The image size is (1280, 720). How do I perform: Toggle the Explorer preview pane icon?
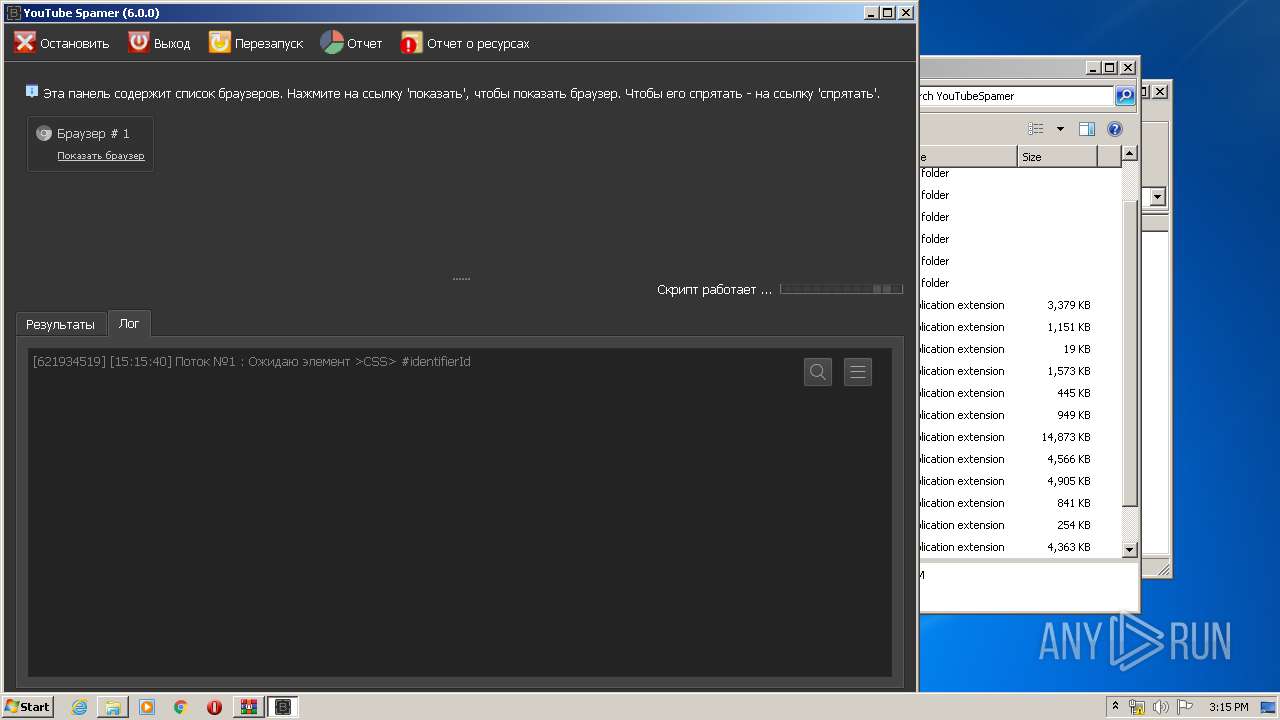pos(1087,129)
